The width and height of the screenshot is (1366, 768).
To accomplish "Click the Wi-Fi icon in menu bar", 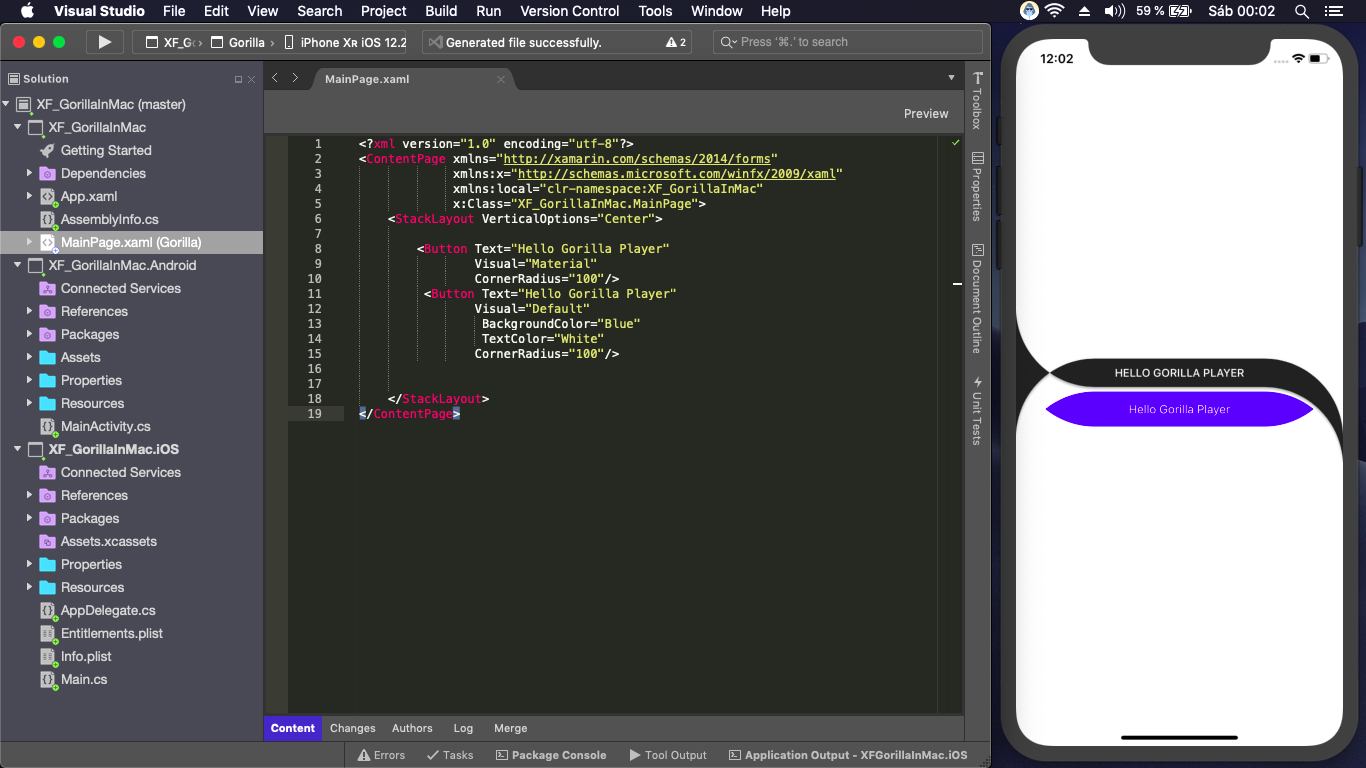I will 1055,11.
